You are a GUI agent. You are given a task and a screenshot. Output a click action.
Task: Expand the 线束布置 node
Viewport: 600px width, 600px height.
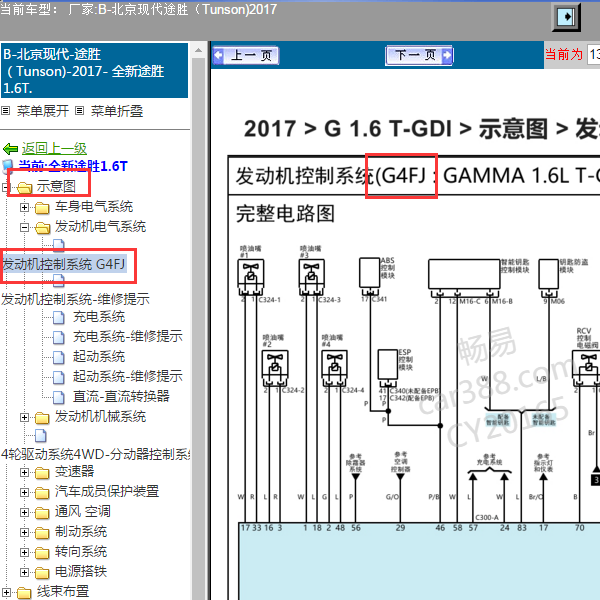coord(7,592)
